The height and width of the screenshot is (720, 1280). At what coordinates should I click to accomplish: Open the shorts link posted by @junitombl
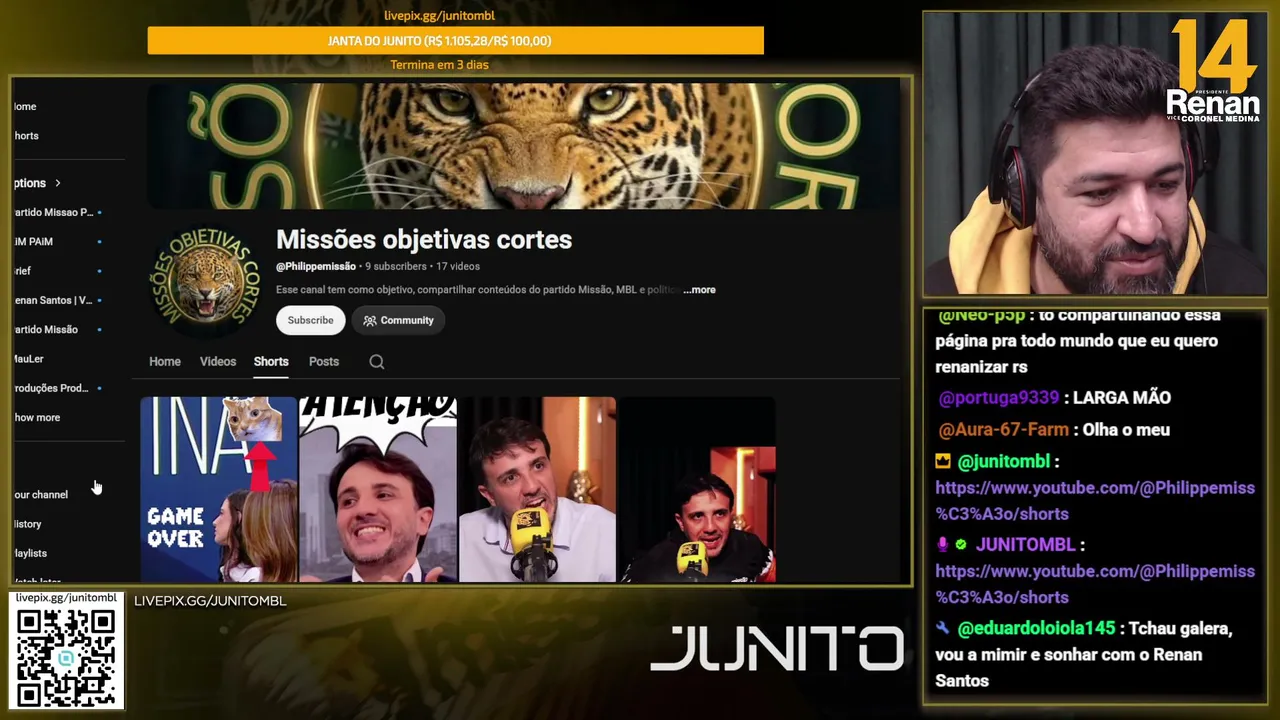pos(1095,501)
